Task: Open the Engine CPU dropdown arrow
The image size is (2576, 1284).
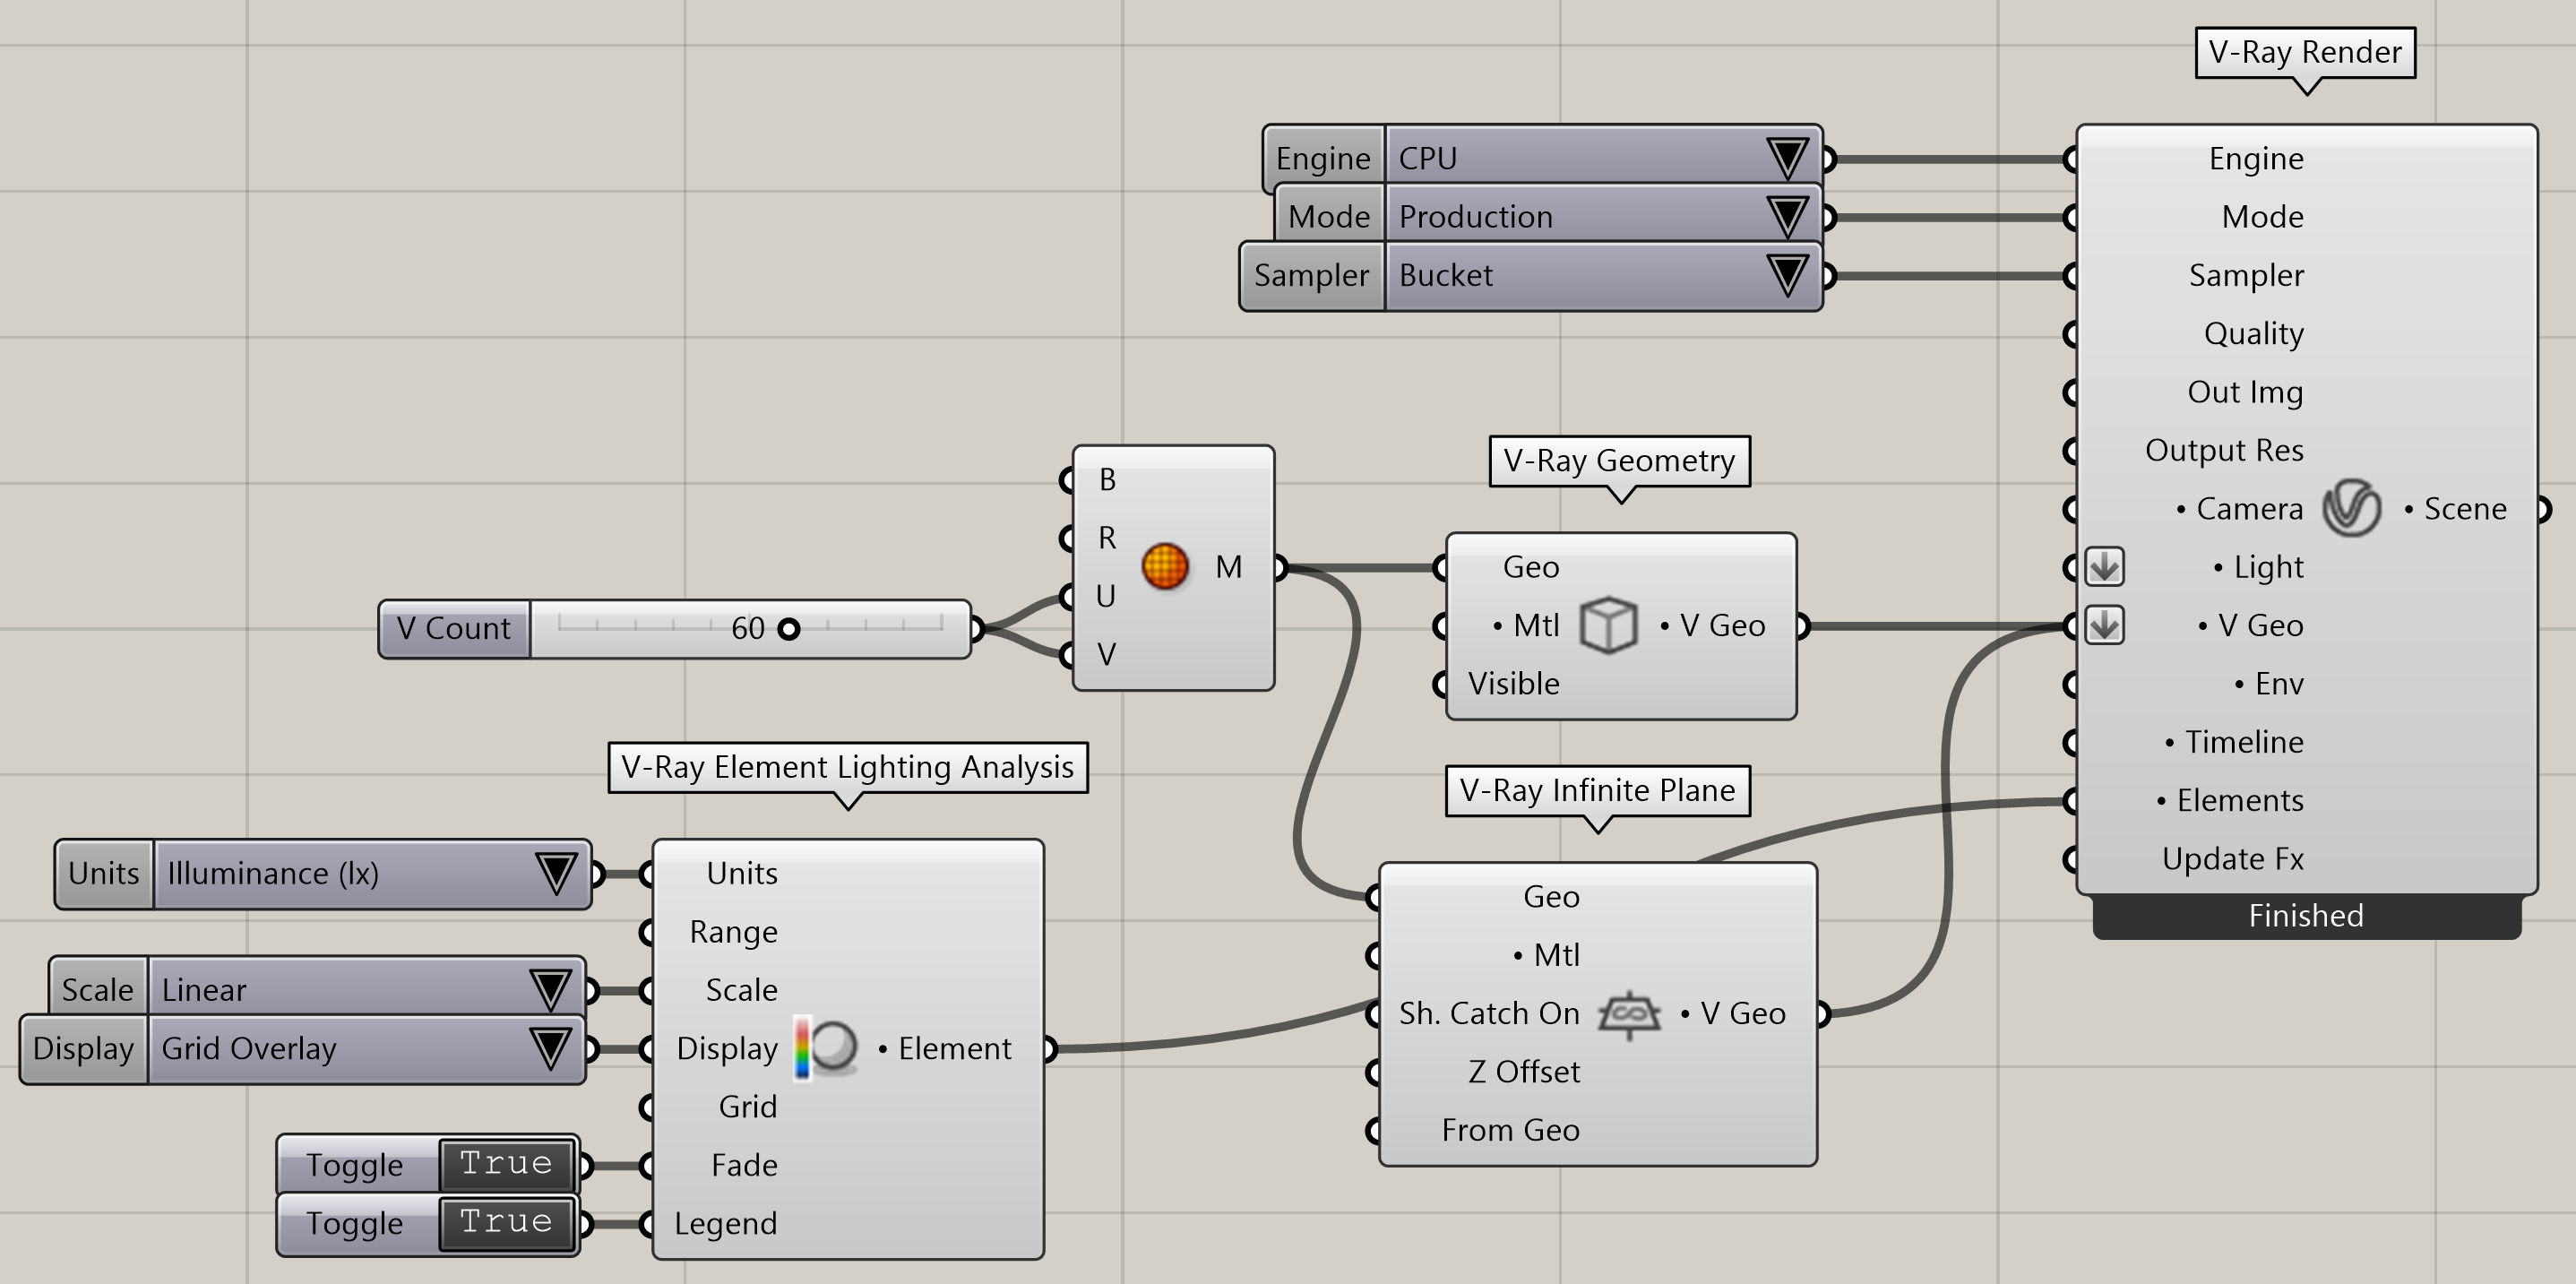Action: [x=1787, y=158]
